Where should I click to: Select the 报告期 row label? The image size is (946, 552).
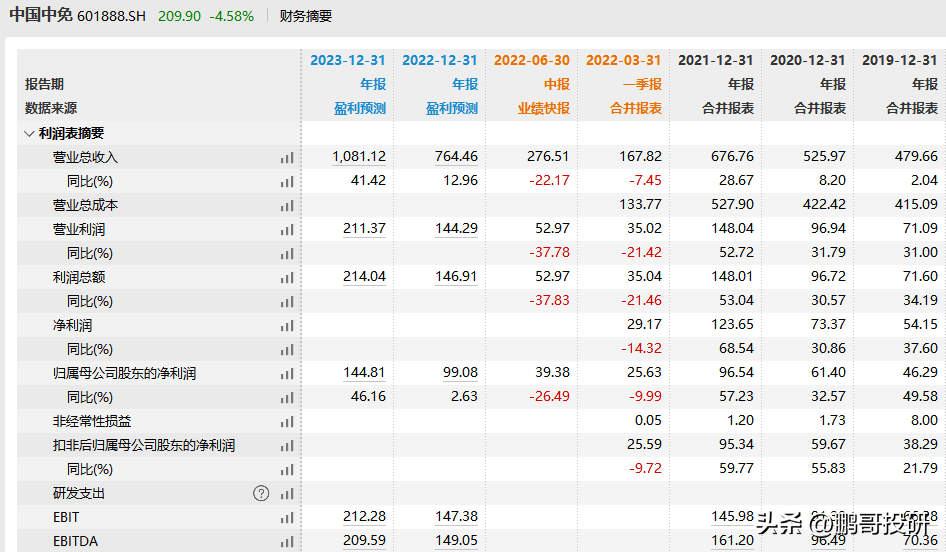[x=44, y=84]
